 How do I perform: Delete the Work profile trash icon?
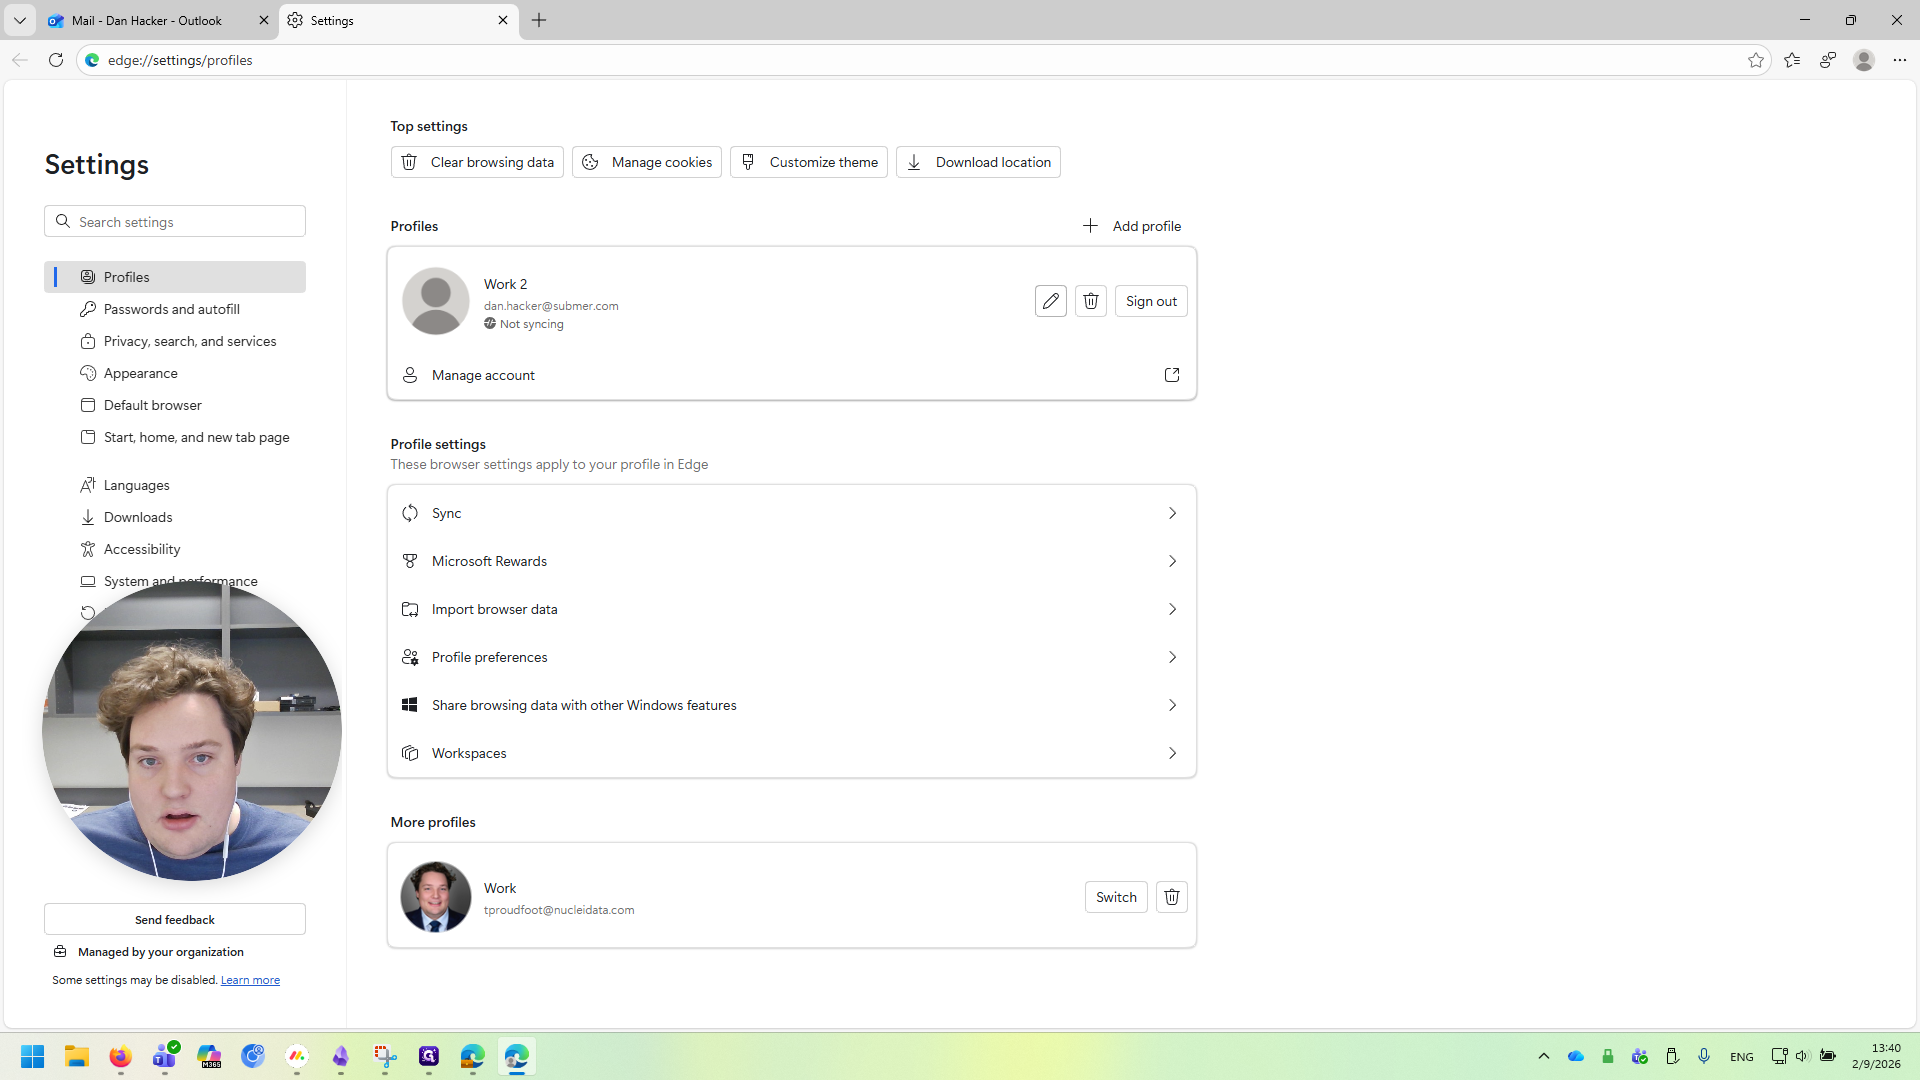[x=1172, y=897]
